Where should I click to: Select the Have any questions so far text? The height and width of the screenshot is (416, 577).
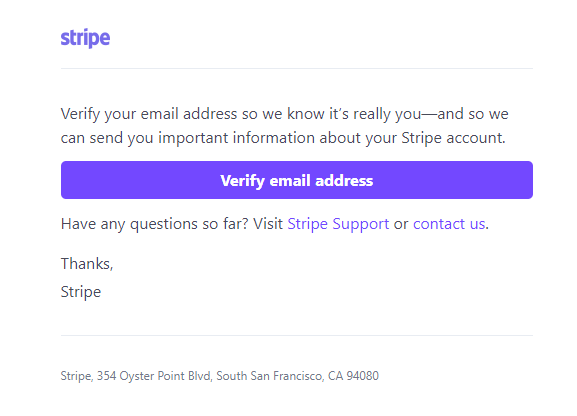(x=155, y=224)
